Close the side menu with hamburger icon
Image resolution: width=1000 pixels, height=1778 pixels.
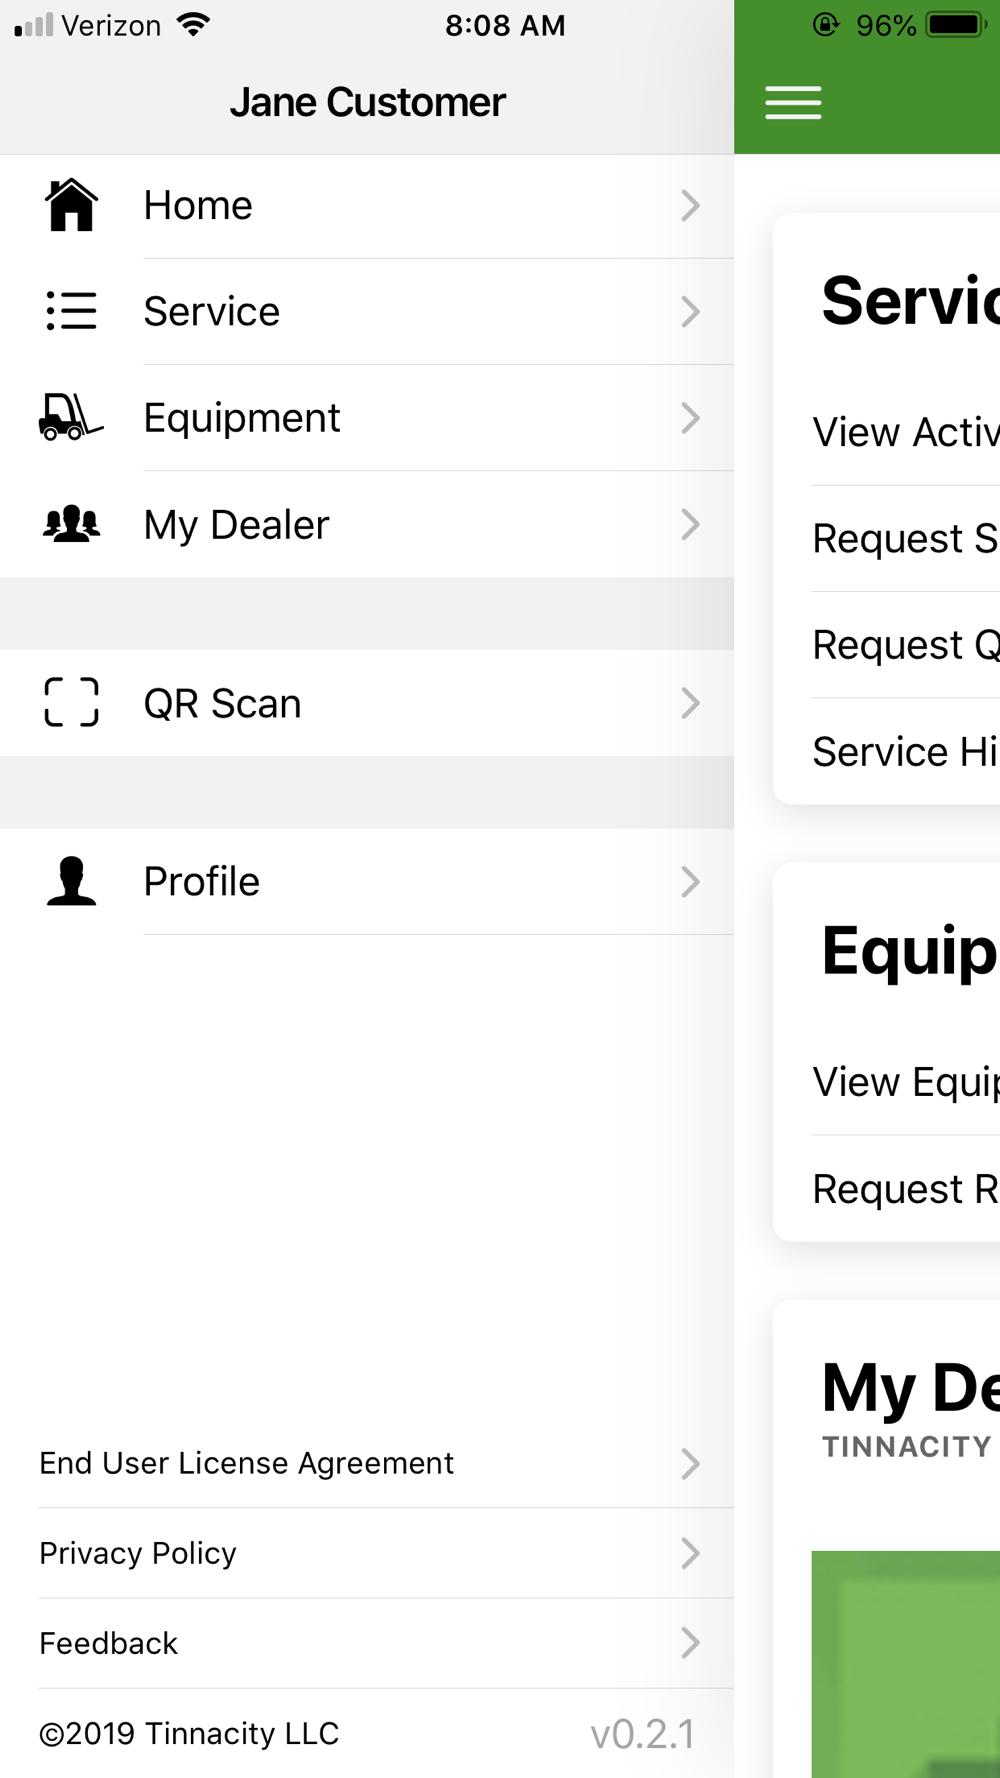793,102
